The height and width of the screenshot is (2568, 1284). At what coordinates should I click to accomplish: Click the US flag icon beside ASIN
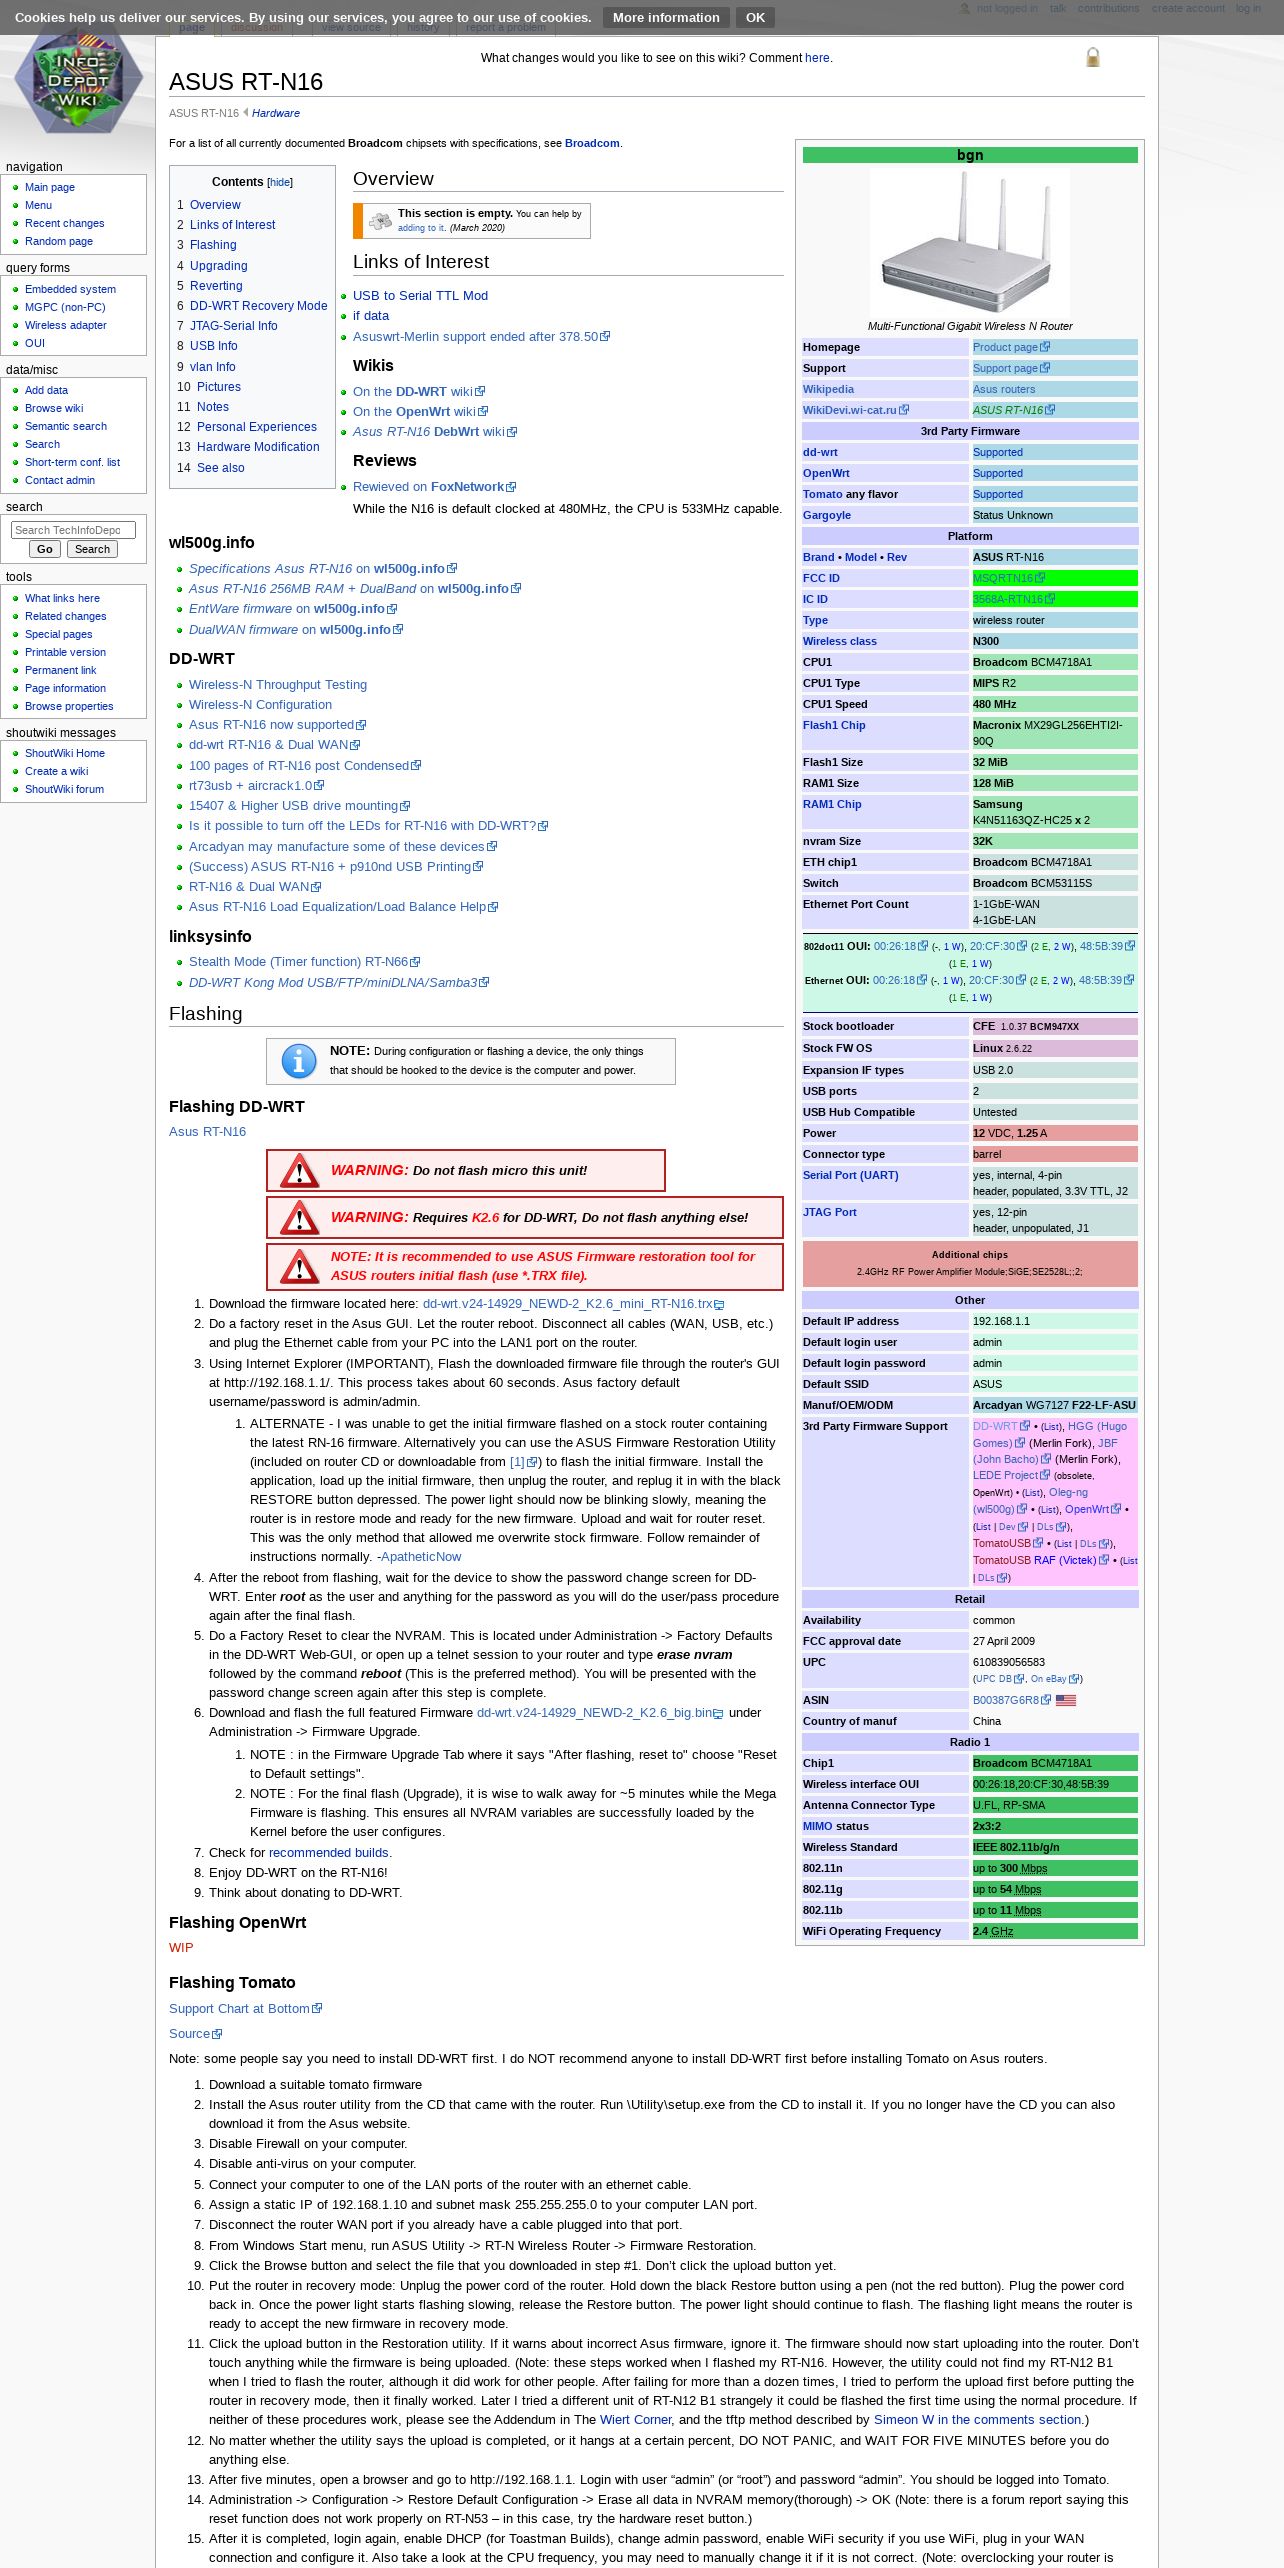(1066, 1700)
